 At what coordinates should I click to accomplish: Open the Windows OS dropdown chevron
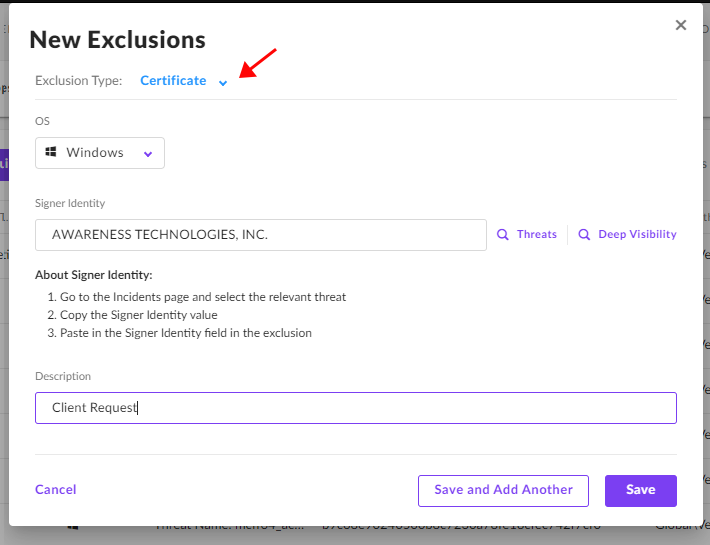(148, 154)
